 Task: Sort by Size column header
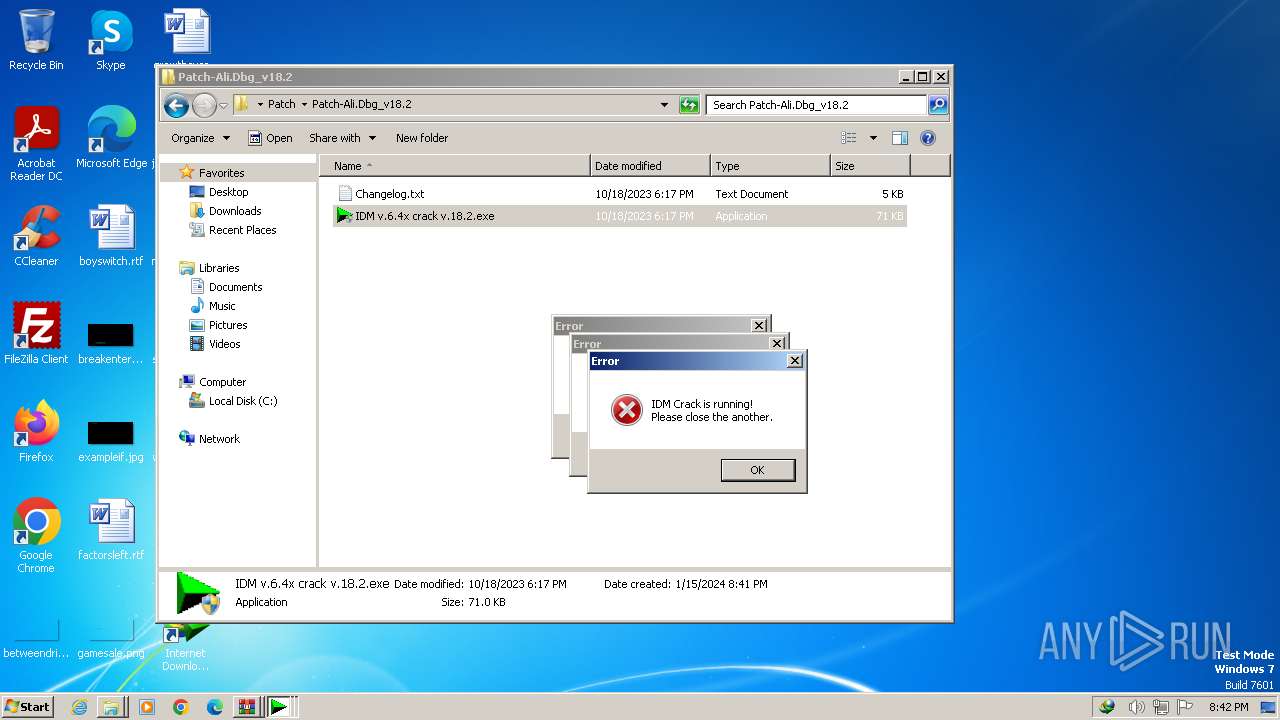[870, 166]
